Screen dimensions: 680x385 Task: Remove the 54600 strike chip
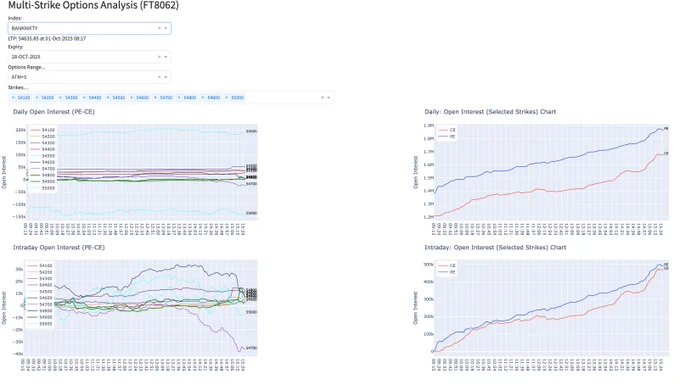132,98
